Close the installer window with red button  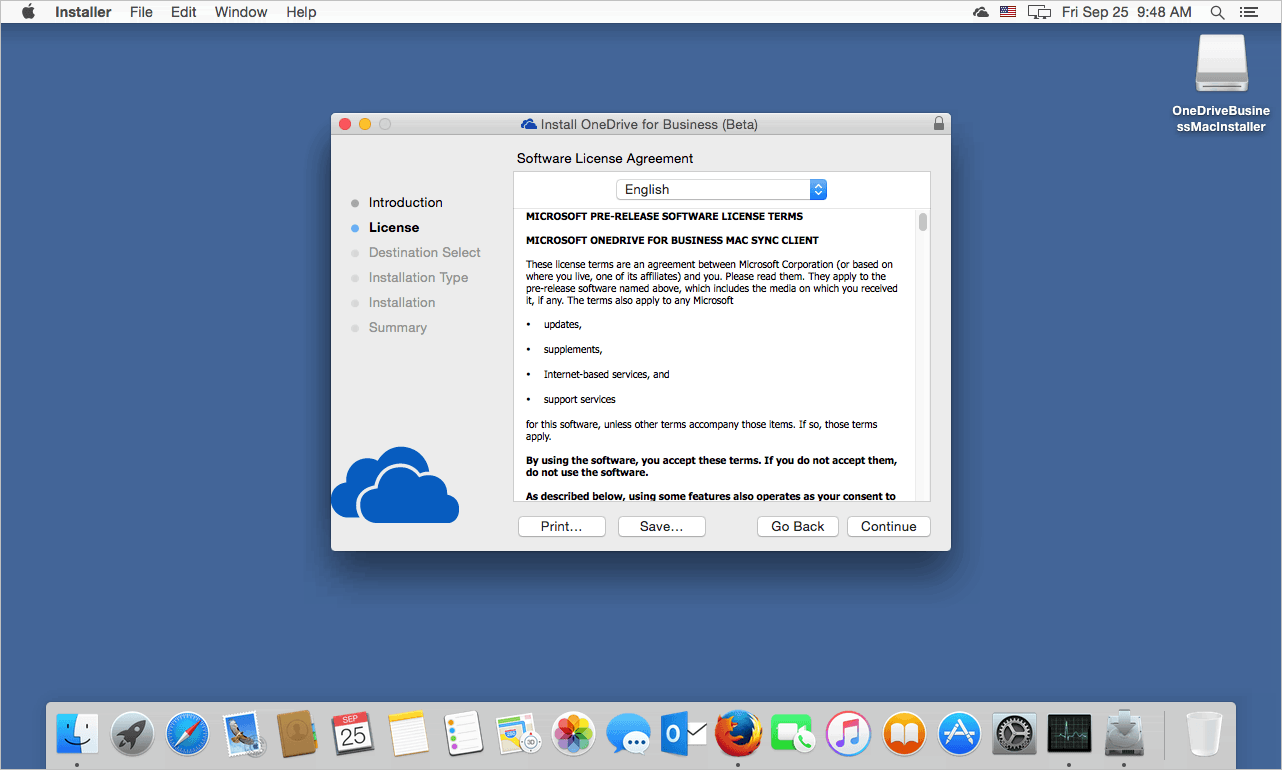[345, 124]
